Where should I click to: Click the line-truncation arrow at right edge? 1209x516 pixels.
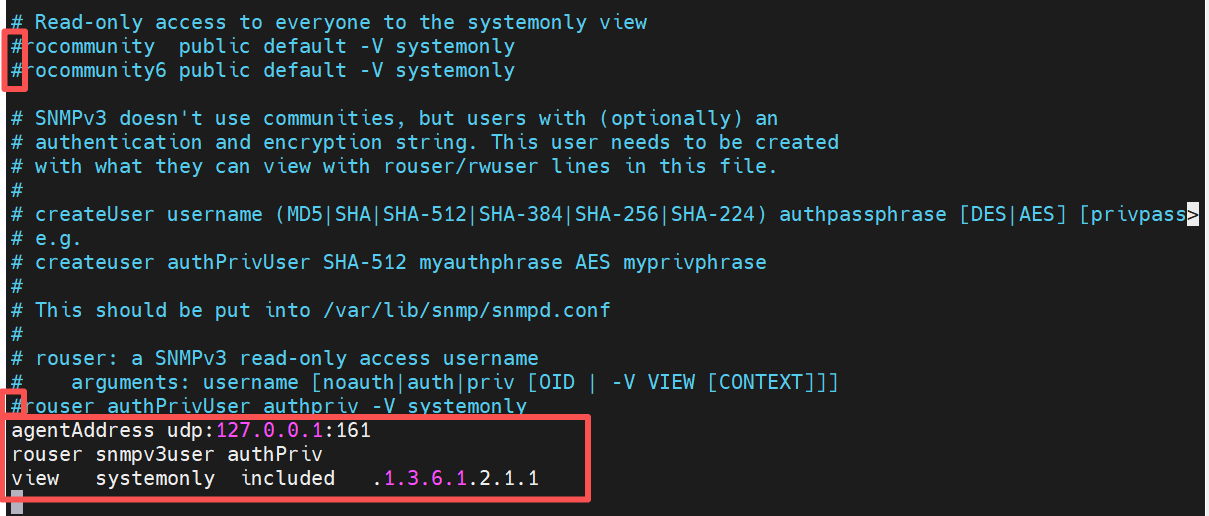click(x=1192, y=214)
